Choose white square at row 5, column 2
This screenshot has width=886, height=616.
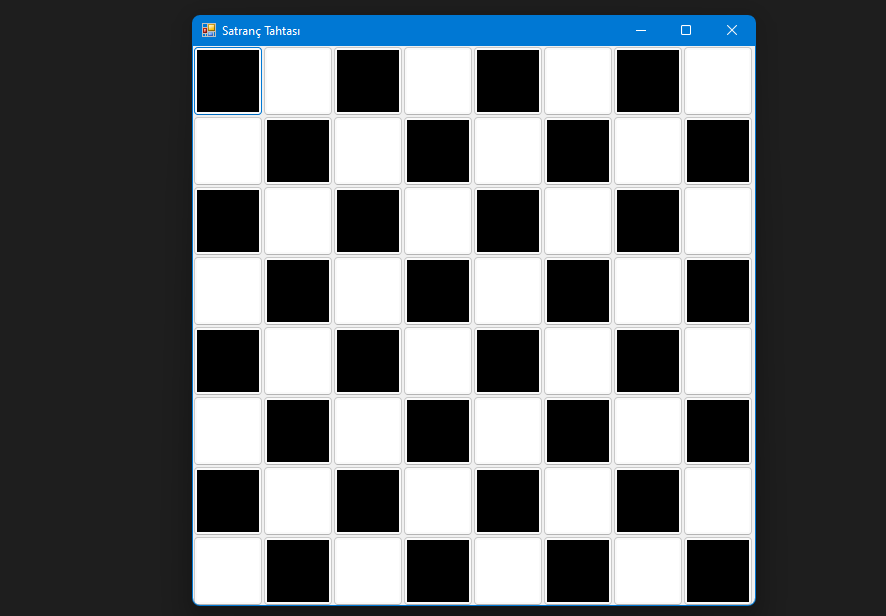(x=298, y=361)
